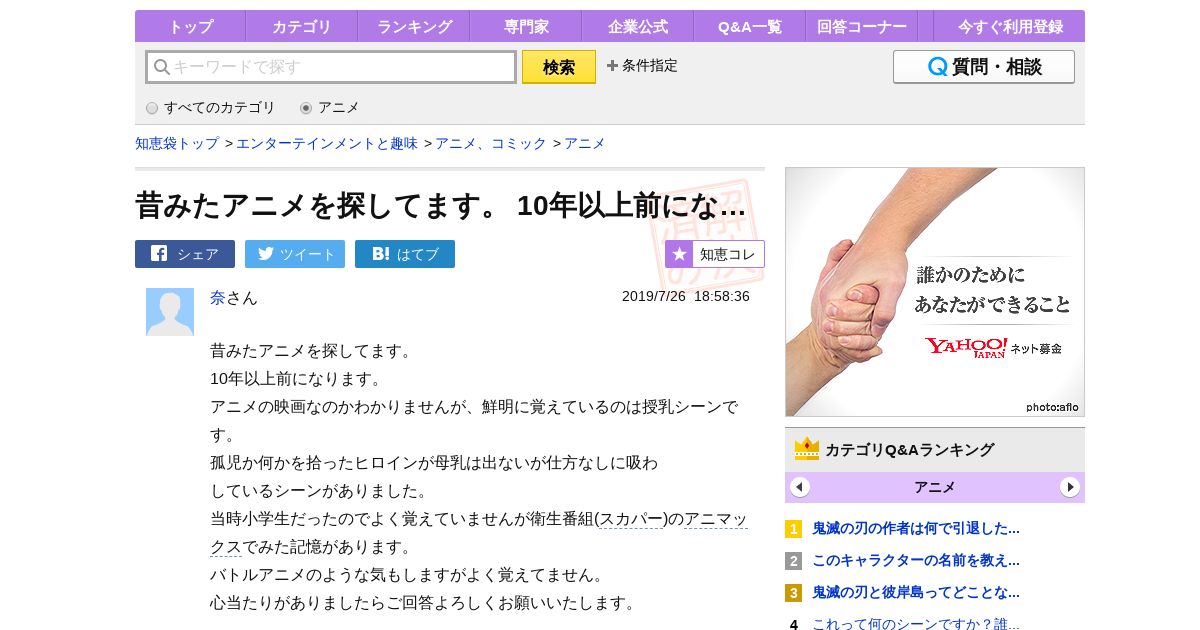Click the 質問・相談 button
Screen dimensions: 1200x630
point(984,67)
